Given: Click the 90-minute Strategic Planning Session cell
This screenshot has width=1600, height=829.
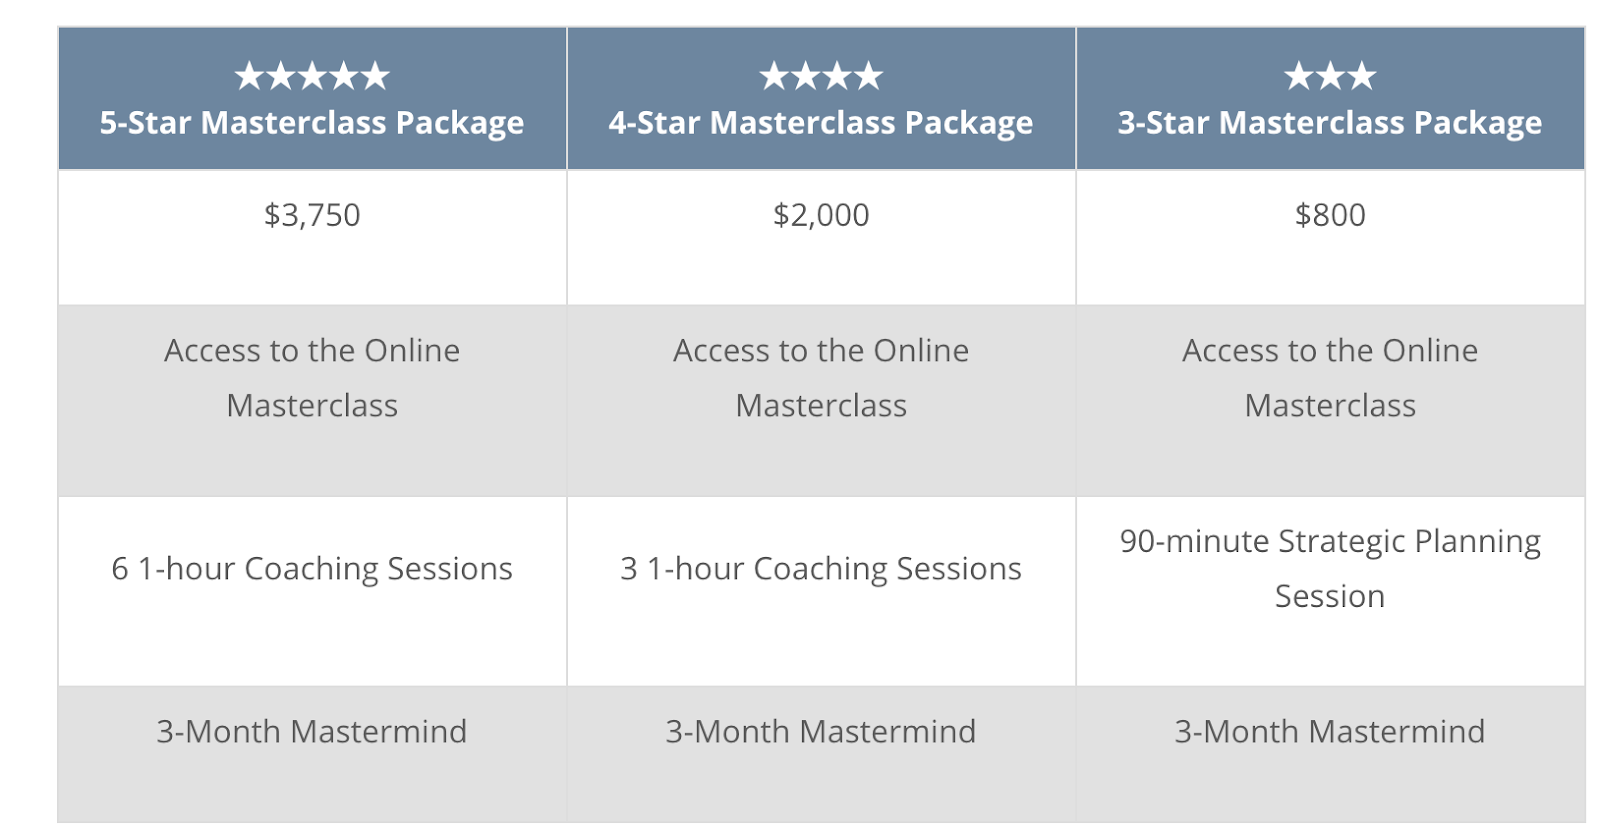Looking at the screenshot, I should click(1330, 591).
